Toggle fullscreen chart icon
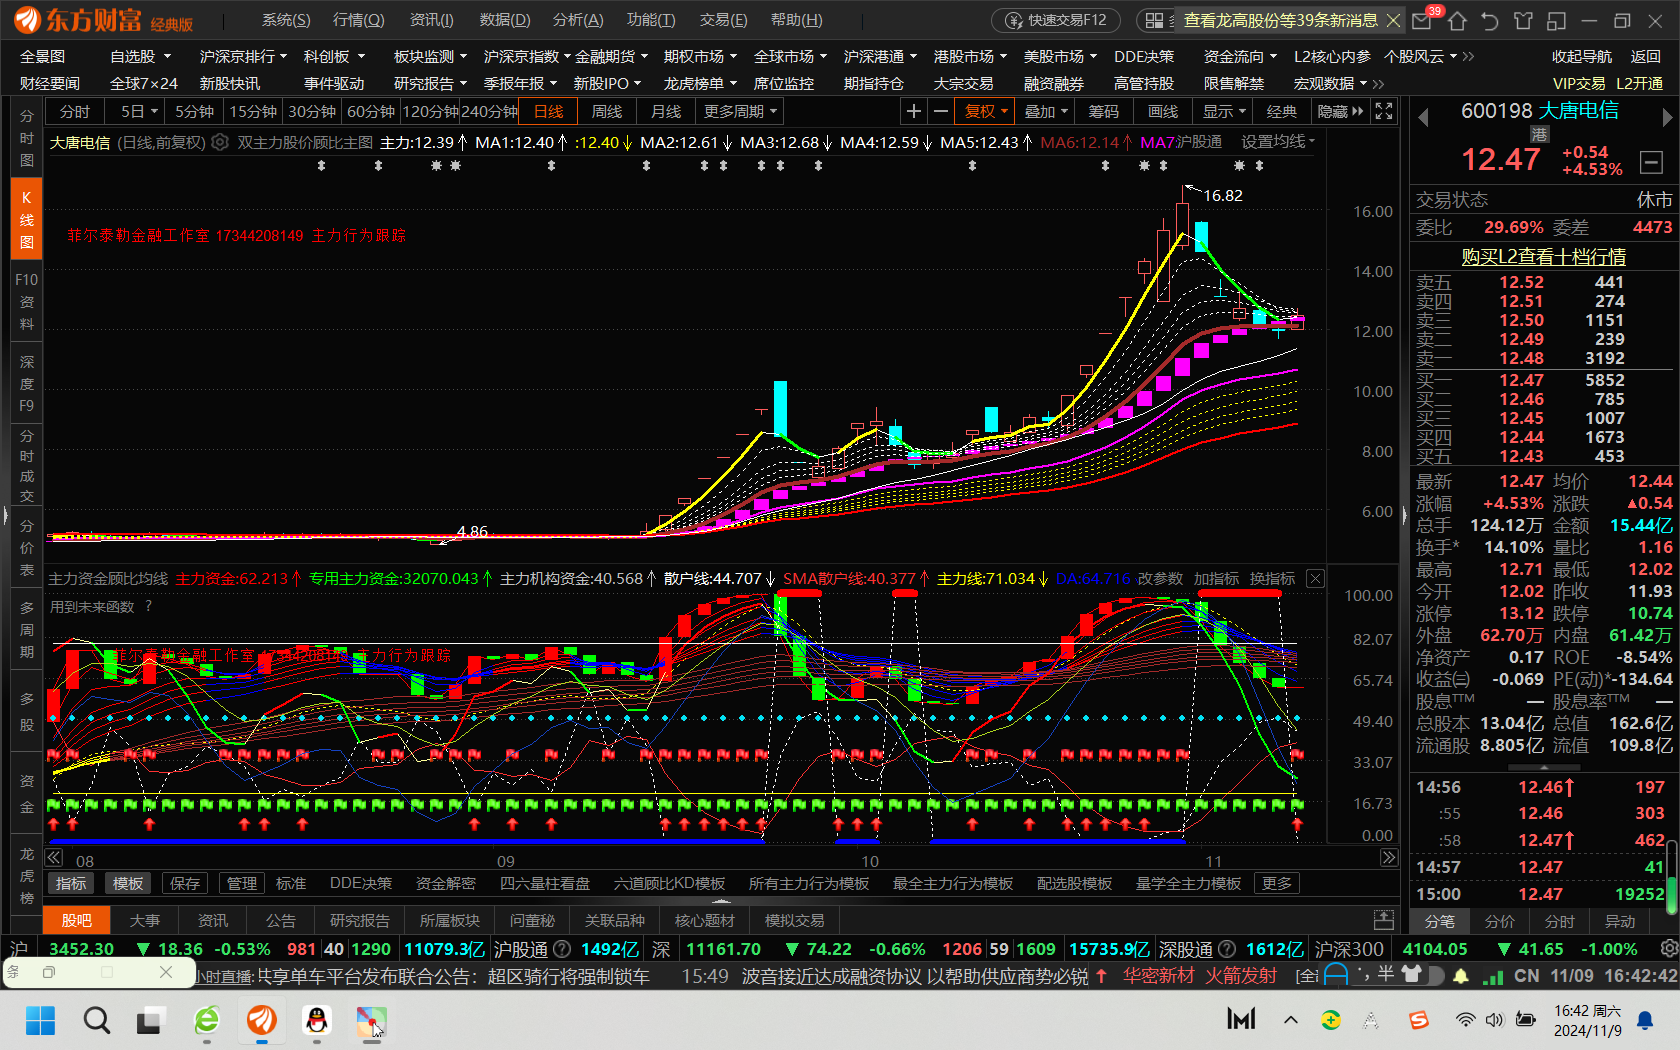 tap(1384, 111)
